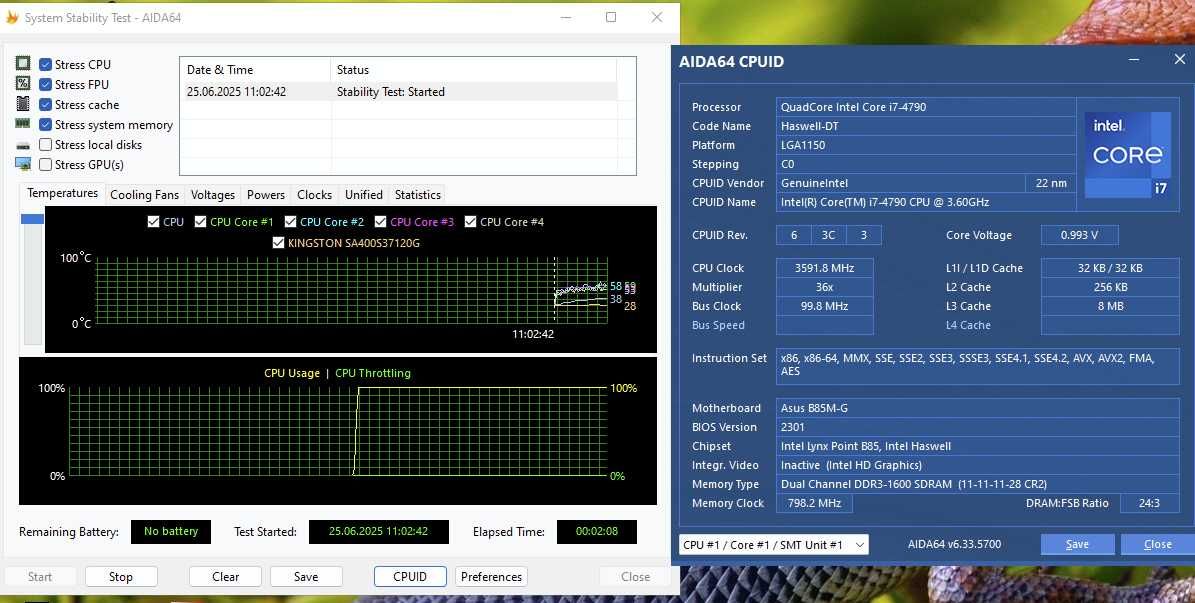Click the 99.8 MHz Bus Clock value
The height and width of the screenshot is (603, 1195).
825,306
